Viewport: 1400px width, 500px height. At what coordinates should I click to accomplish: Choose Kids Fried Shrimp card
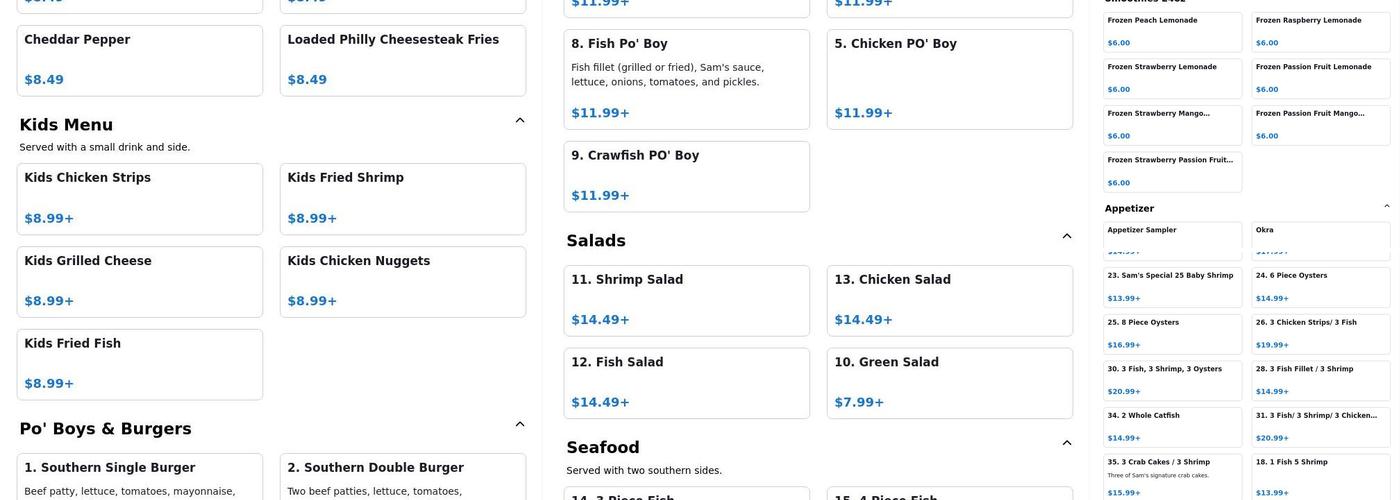(x=403, y=198)
